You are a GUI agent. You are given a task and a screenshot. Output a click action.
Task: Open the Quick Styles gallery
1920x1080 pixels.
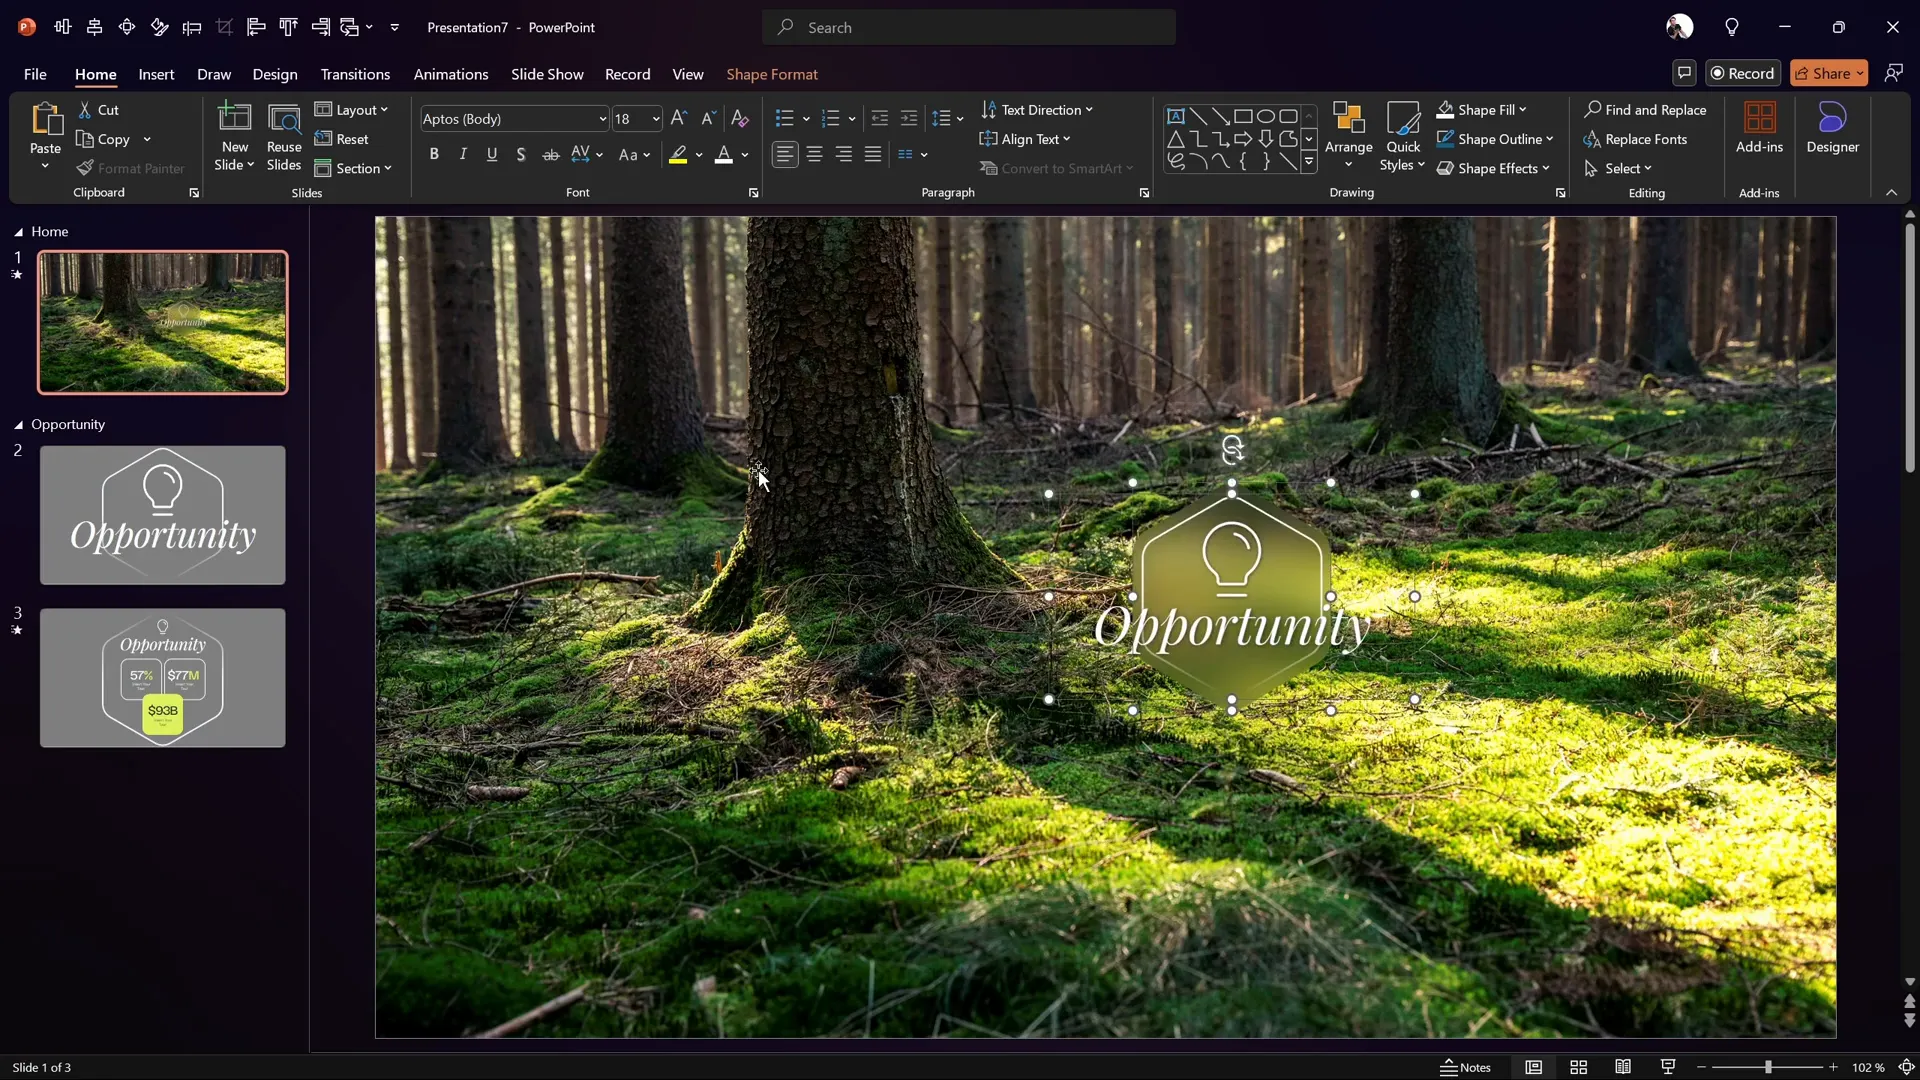pyautogui.click(x=1403, y=136)
